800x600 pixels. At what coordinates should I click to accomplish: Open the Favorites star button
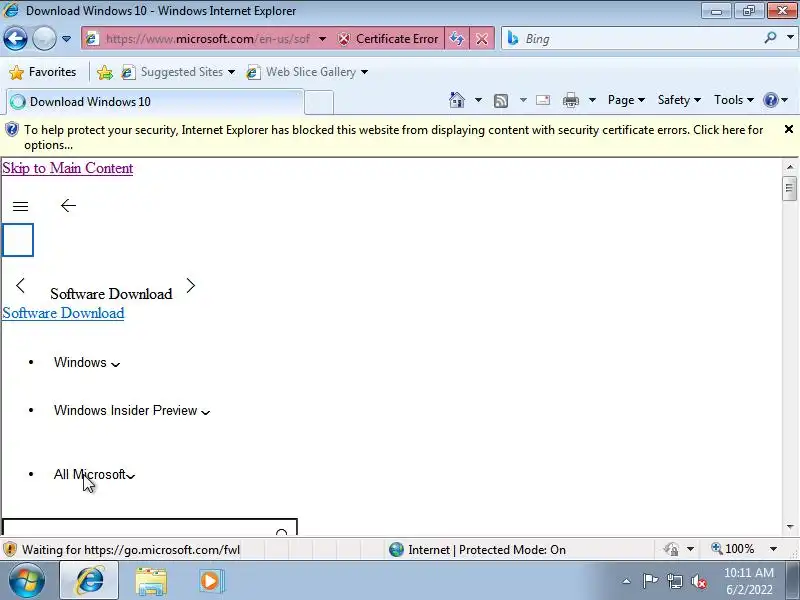pyautogui.click(x=43, y=72)
